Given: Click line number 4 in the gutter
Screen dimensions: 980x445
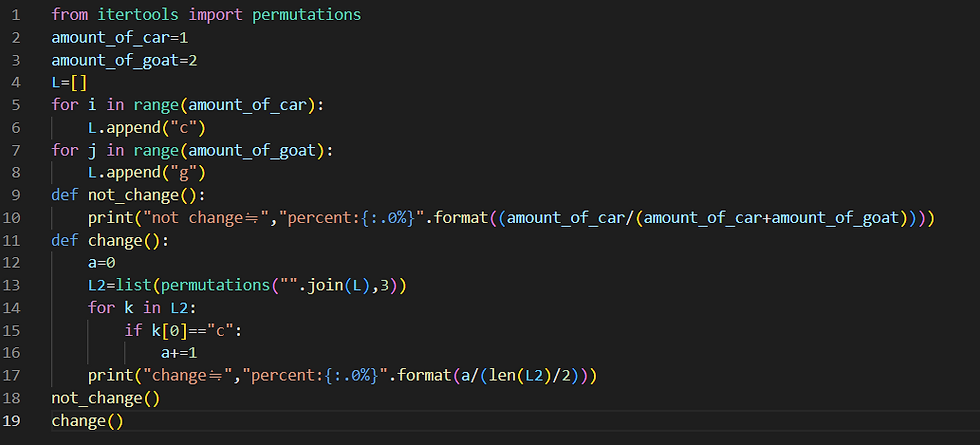Looking at the screenshot, I should point(16,82).
